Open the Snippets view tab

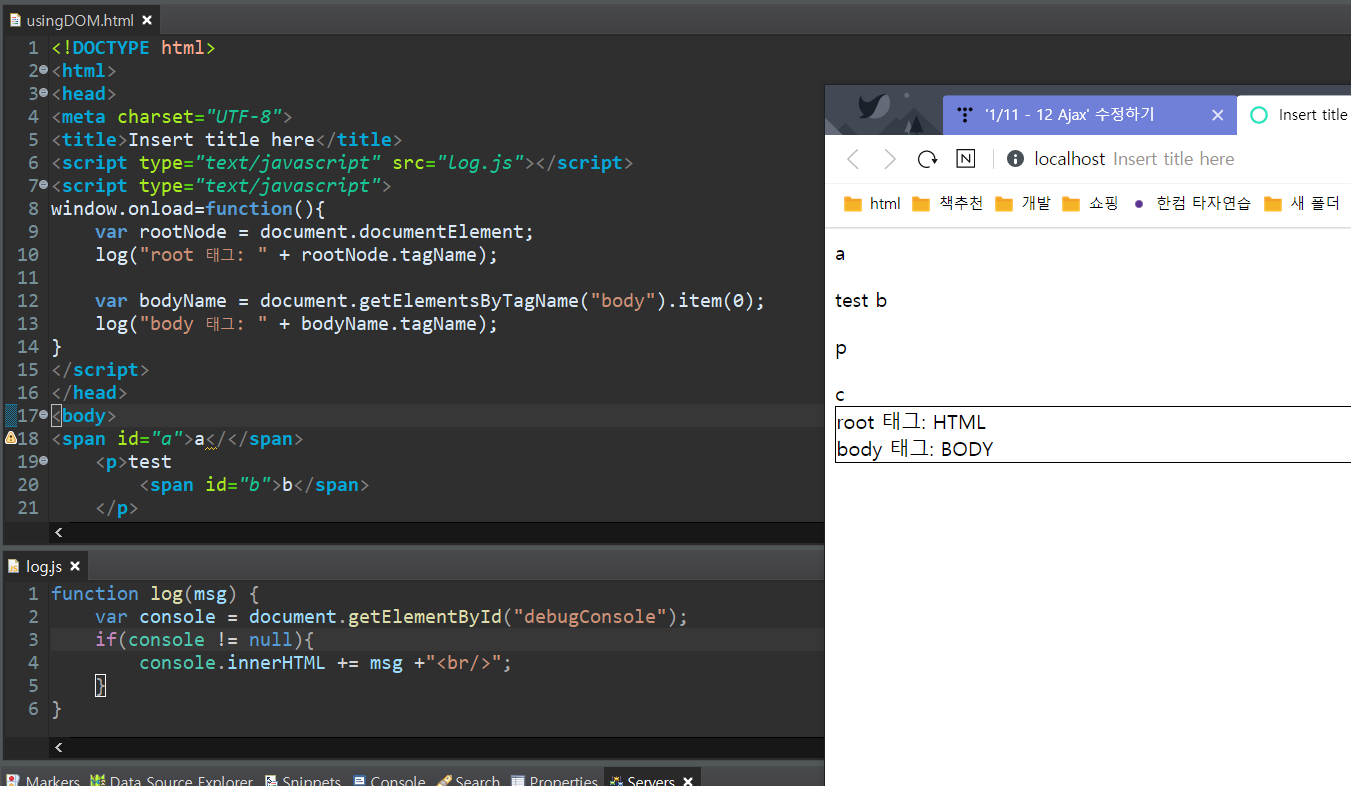[x=303, y=781]
